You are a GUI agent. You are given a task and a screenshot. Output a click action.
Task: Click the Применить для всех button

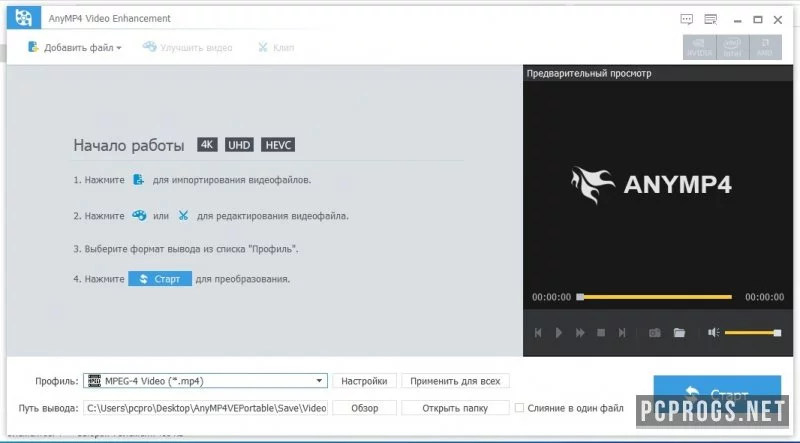[455, 381]
